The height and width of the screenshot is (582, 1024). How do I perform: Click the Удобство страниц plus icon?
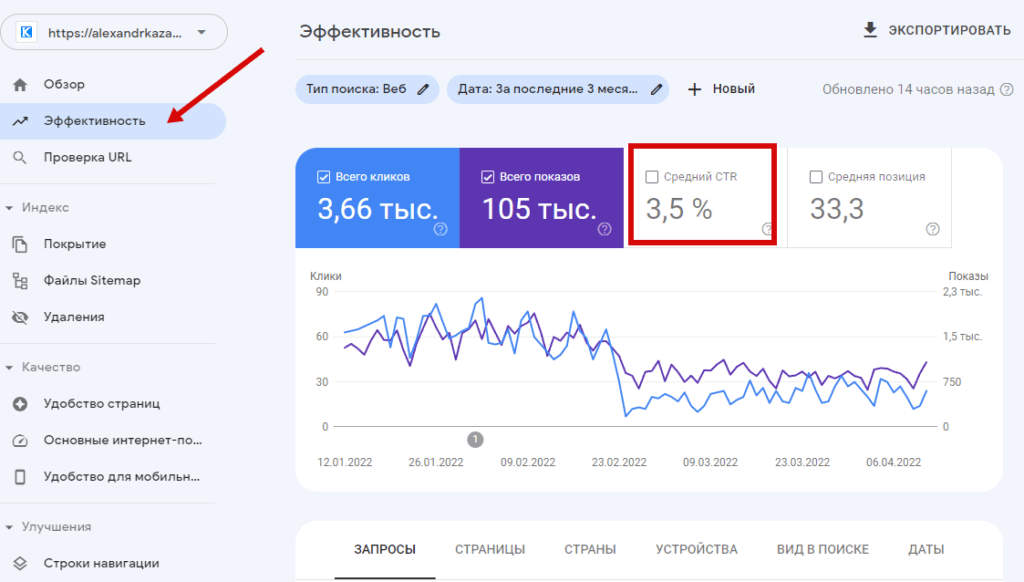tap(20, 404)
